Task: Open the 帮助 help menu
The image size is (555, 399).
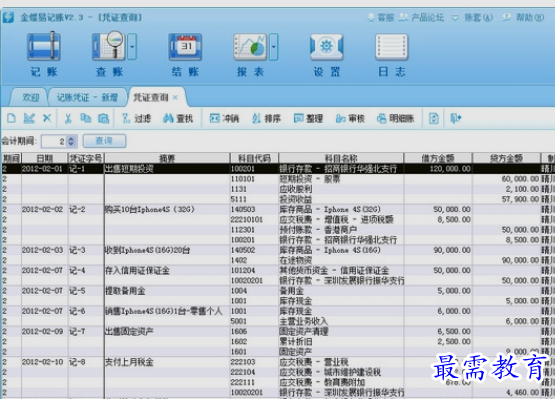Action: [x=524, y=17]
